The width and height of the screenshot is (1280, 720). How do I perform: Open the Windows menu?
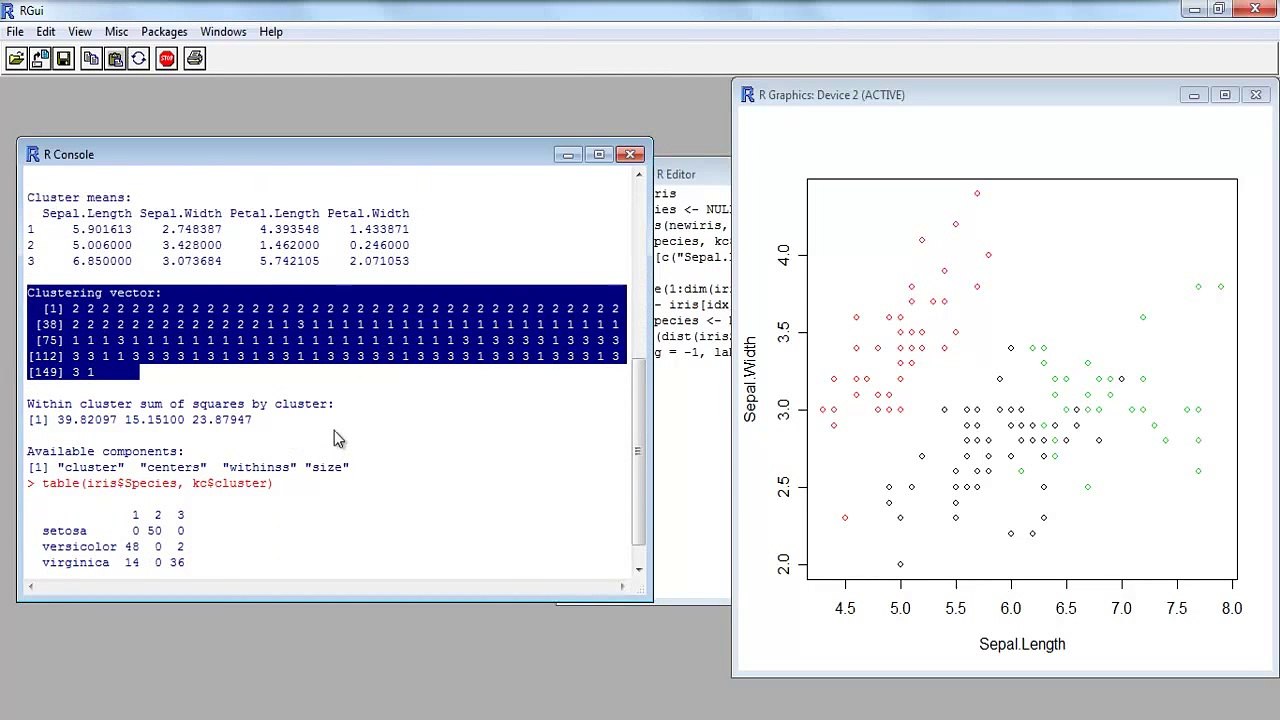(223, 32)
